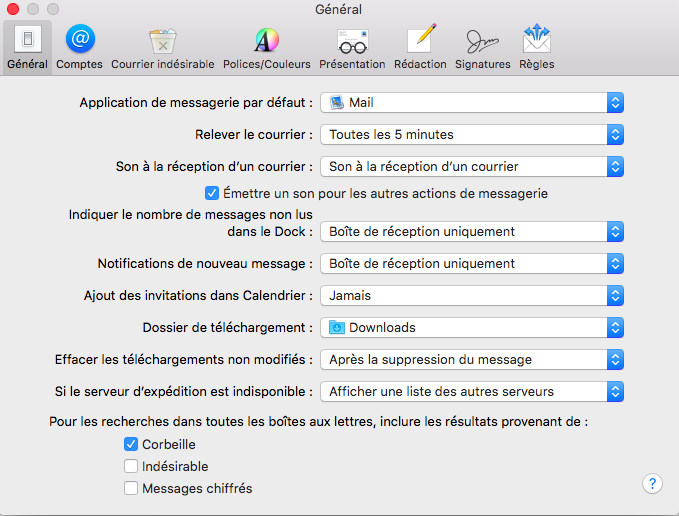The width and height of the screenshot is (679, 516).
Task: Open the Signatures pane icon
Action: click(x=482, y=41)
